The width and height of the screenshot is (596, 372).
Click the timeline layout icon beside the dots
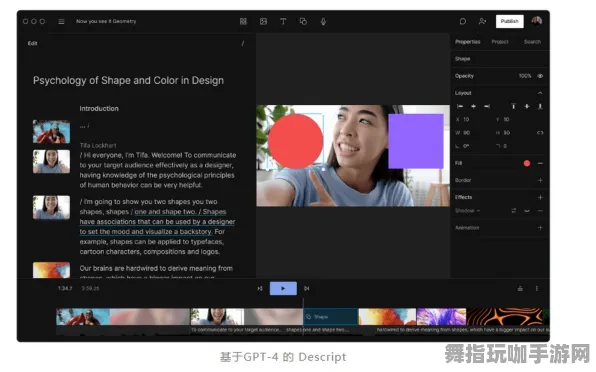(520, 289)
